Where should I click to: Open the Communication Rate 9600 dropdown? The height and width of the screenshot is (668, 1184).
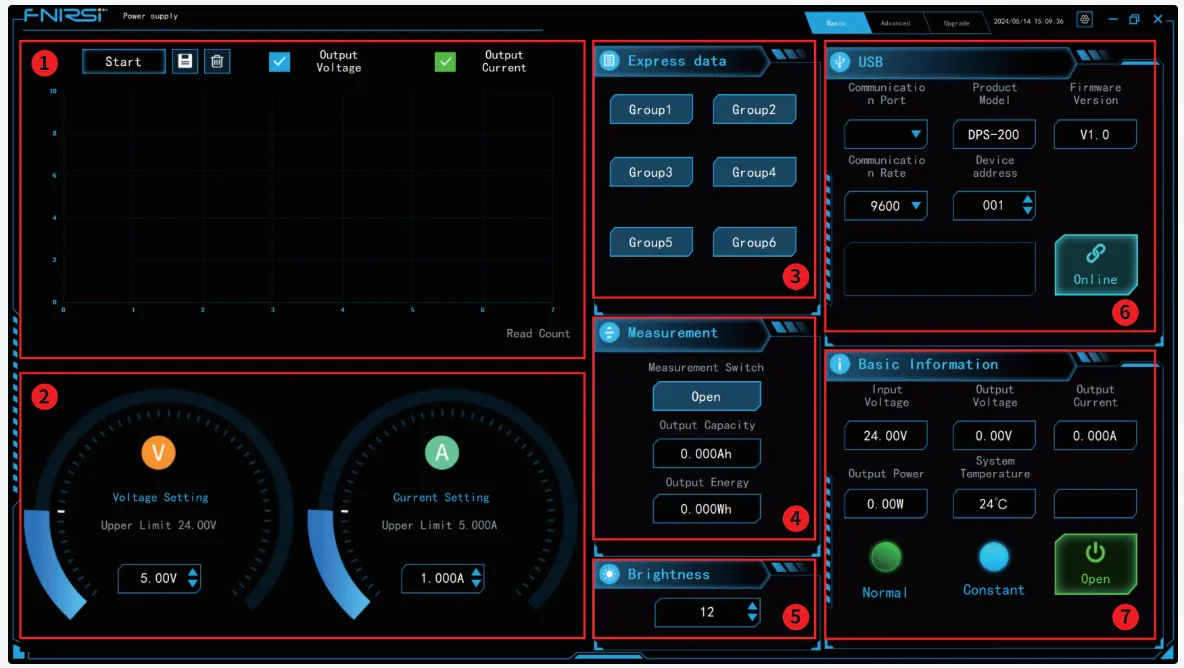886,206
